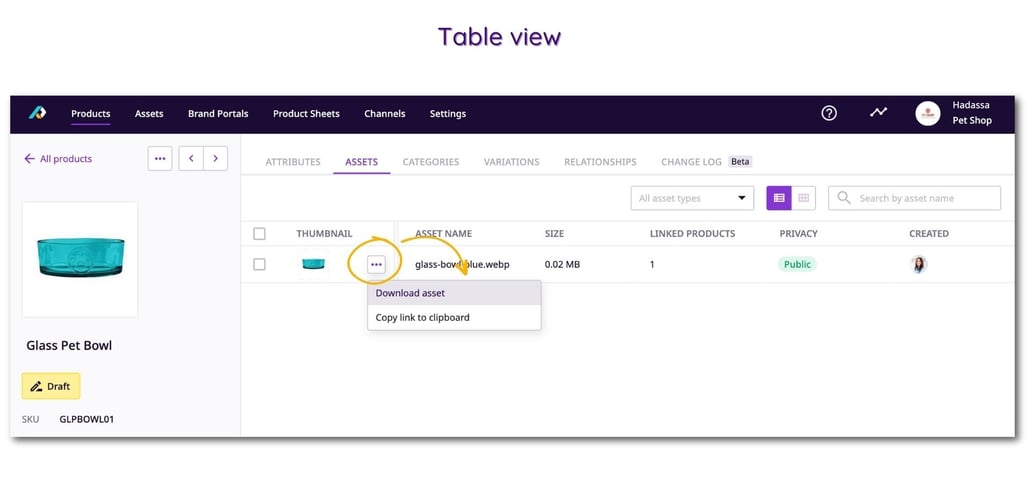The width and height of the screenshot is (1032, 479).
Task: Switch to grid view layout
Action: [803, 198]
